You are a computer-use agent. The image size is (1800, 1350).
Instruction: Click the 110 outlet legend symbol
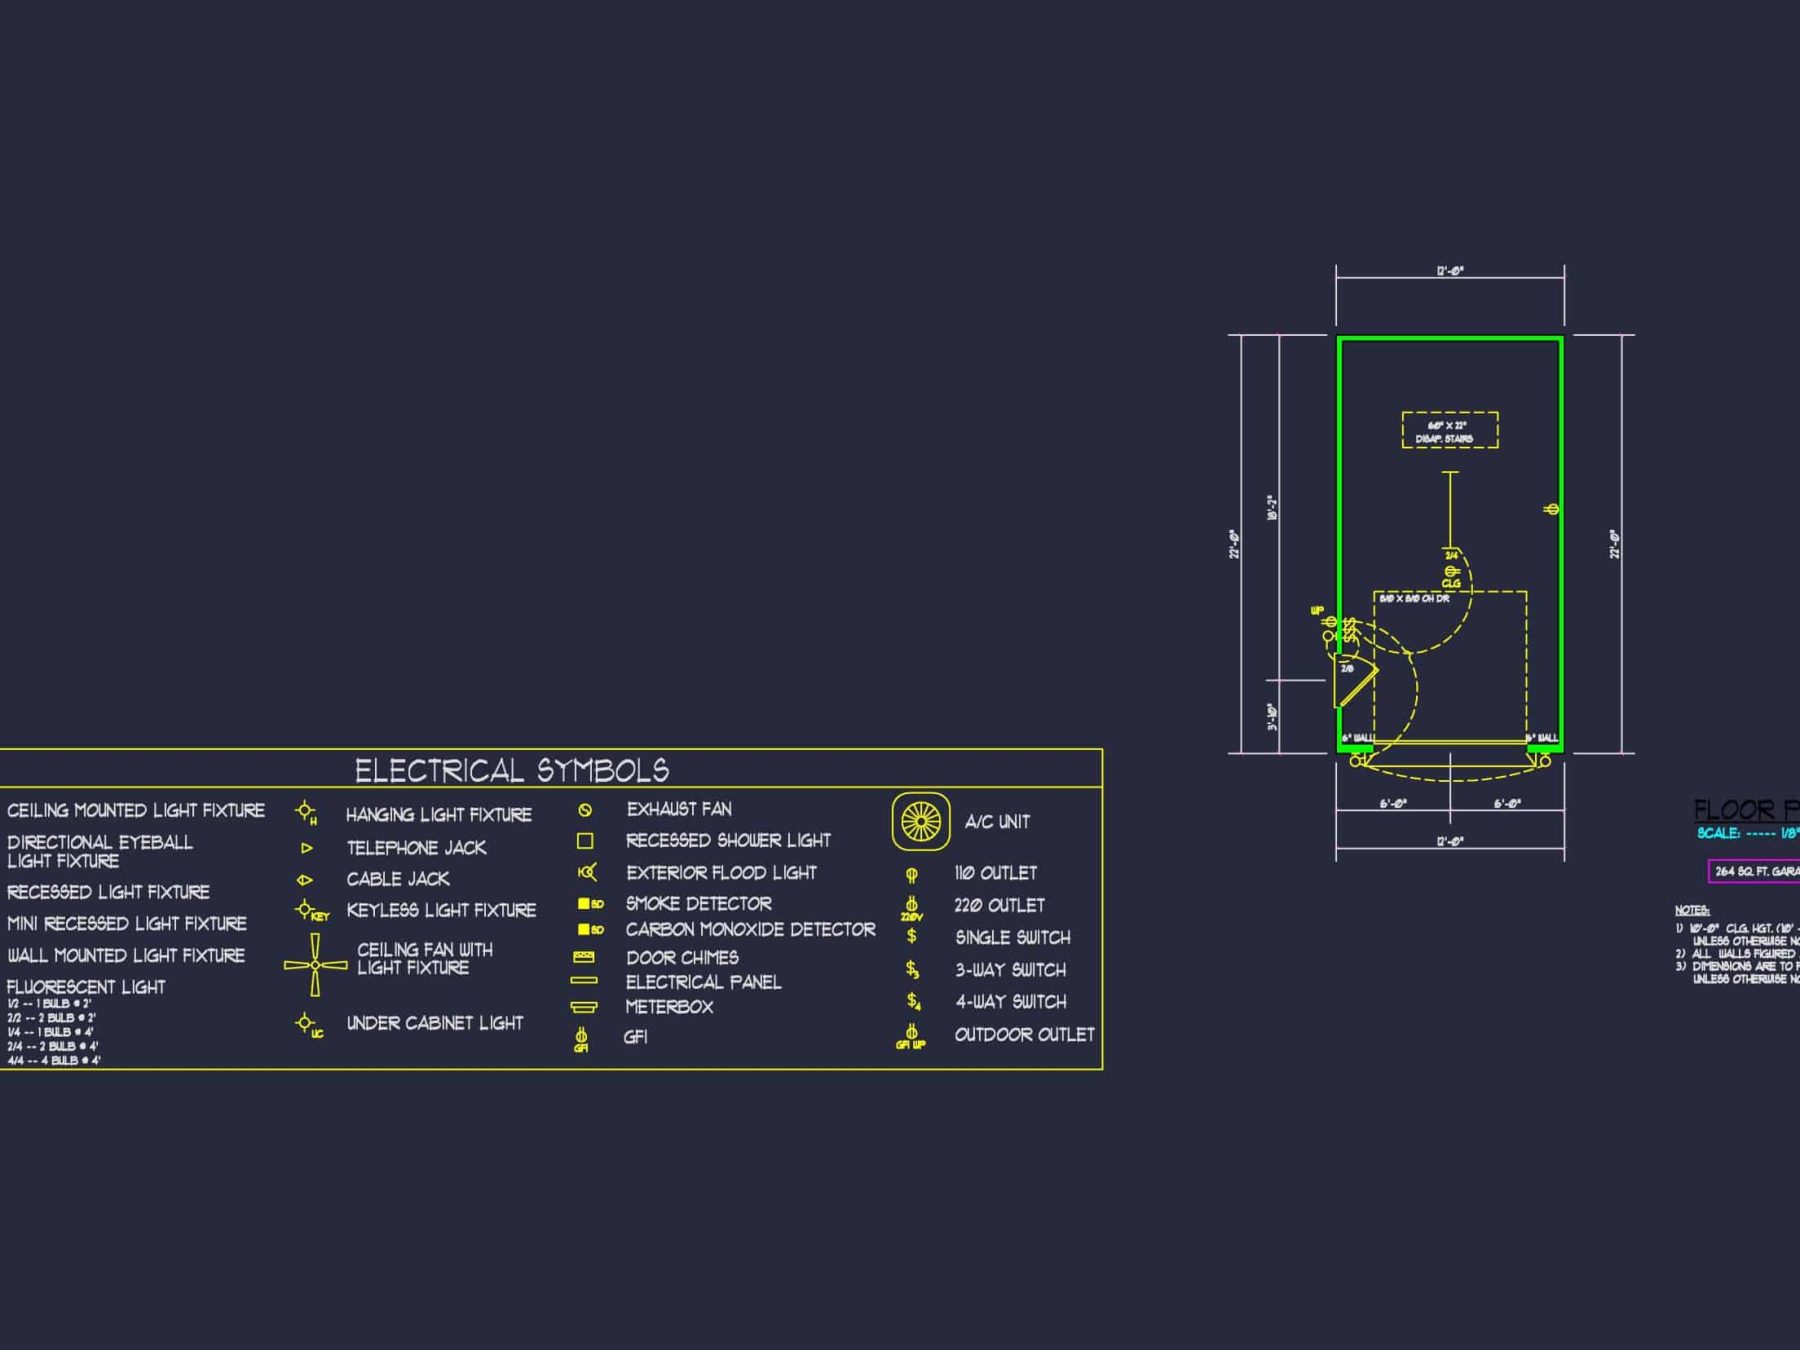(911, 875)
